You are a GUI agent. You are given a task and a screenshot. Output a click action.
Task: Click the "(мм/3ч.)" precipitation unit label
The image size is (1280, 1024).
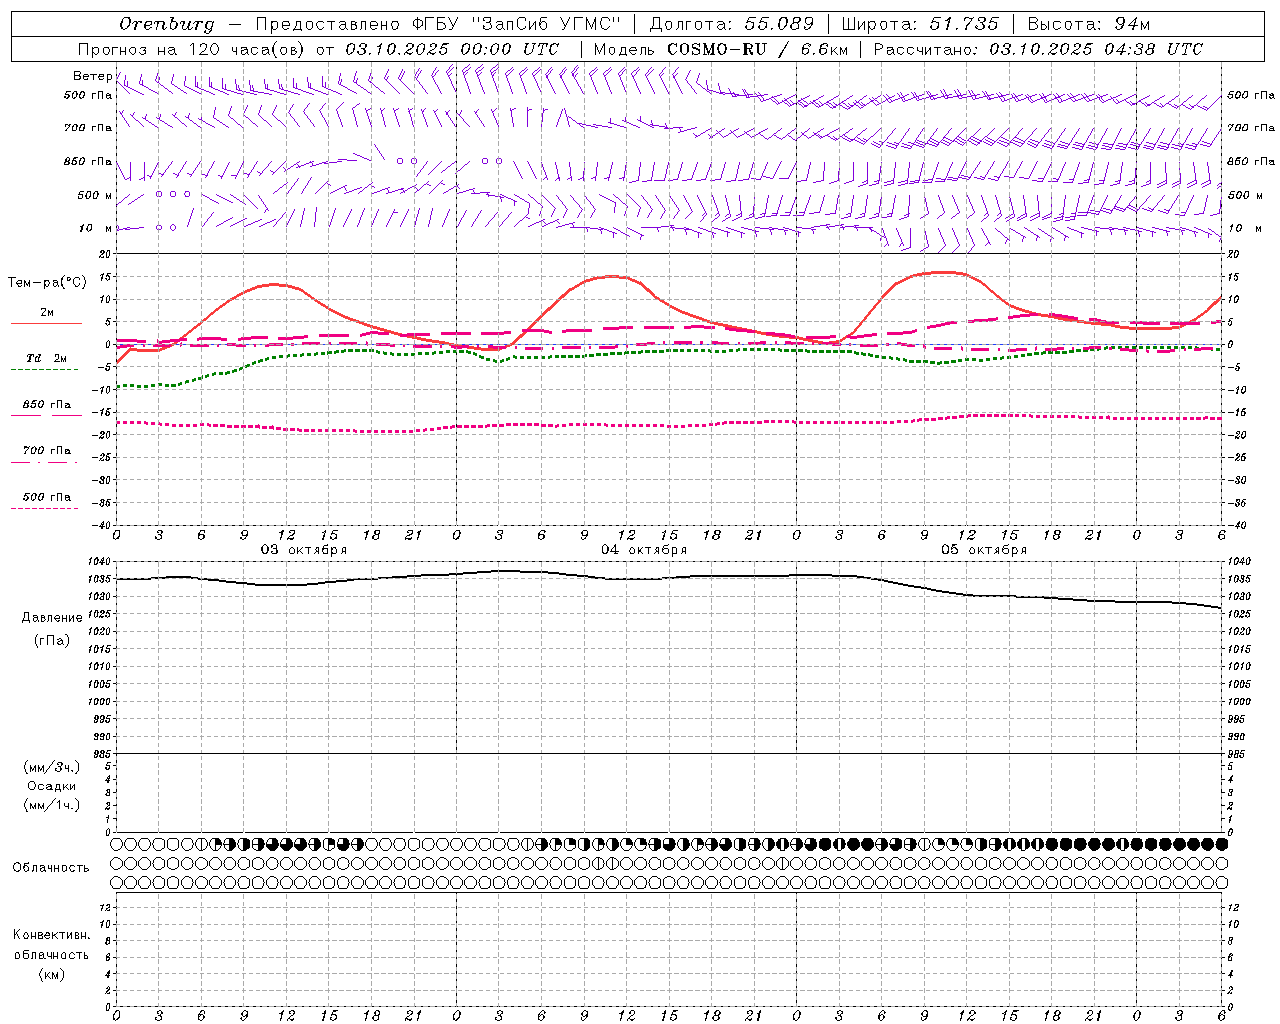click(x=52, y=767)
